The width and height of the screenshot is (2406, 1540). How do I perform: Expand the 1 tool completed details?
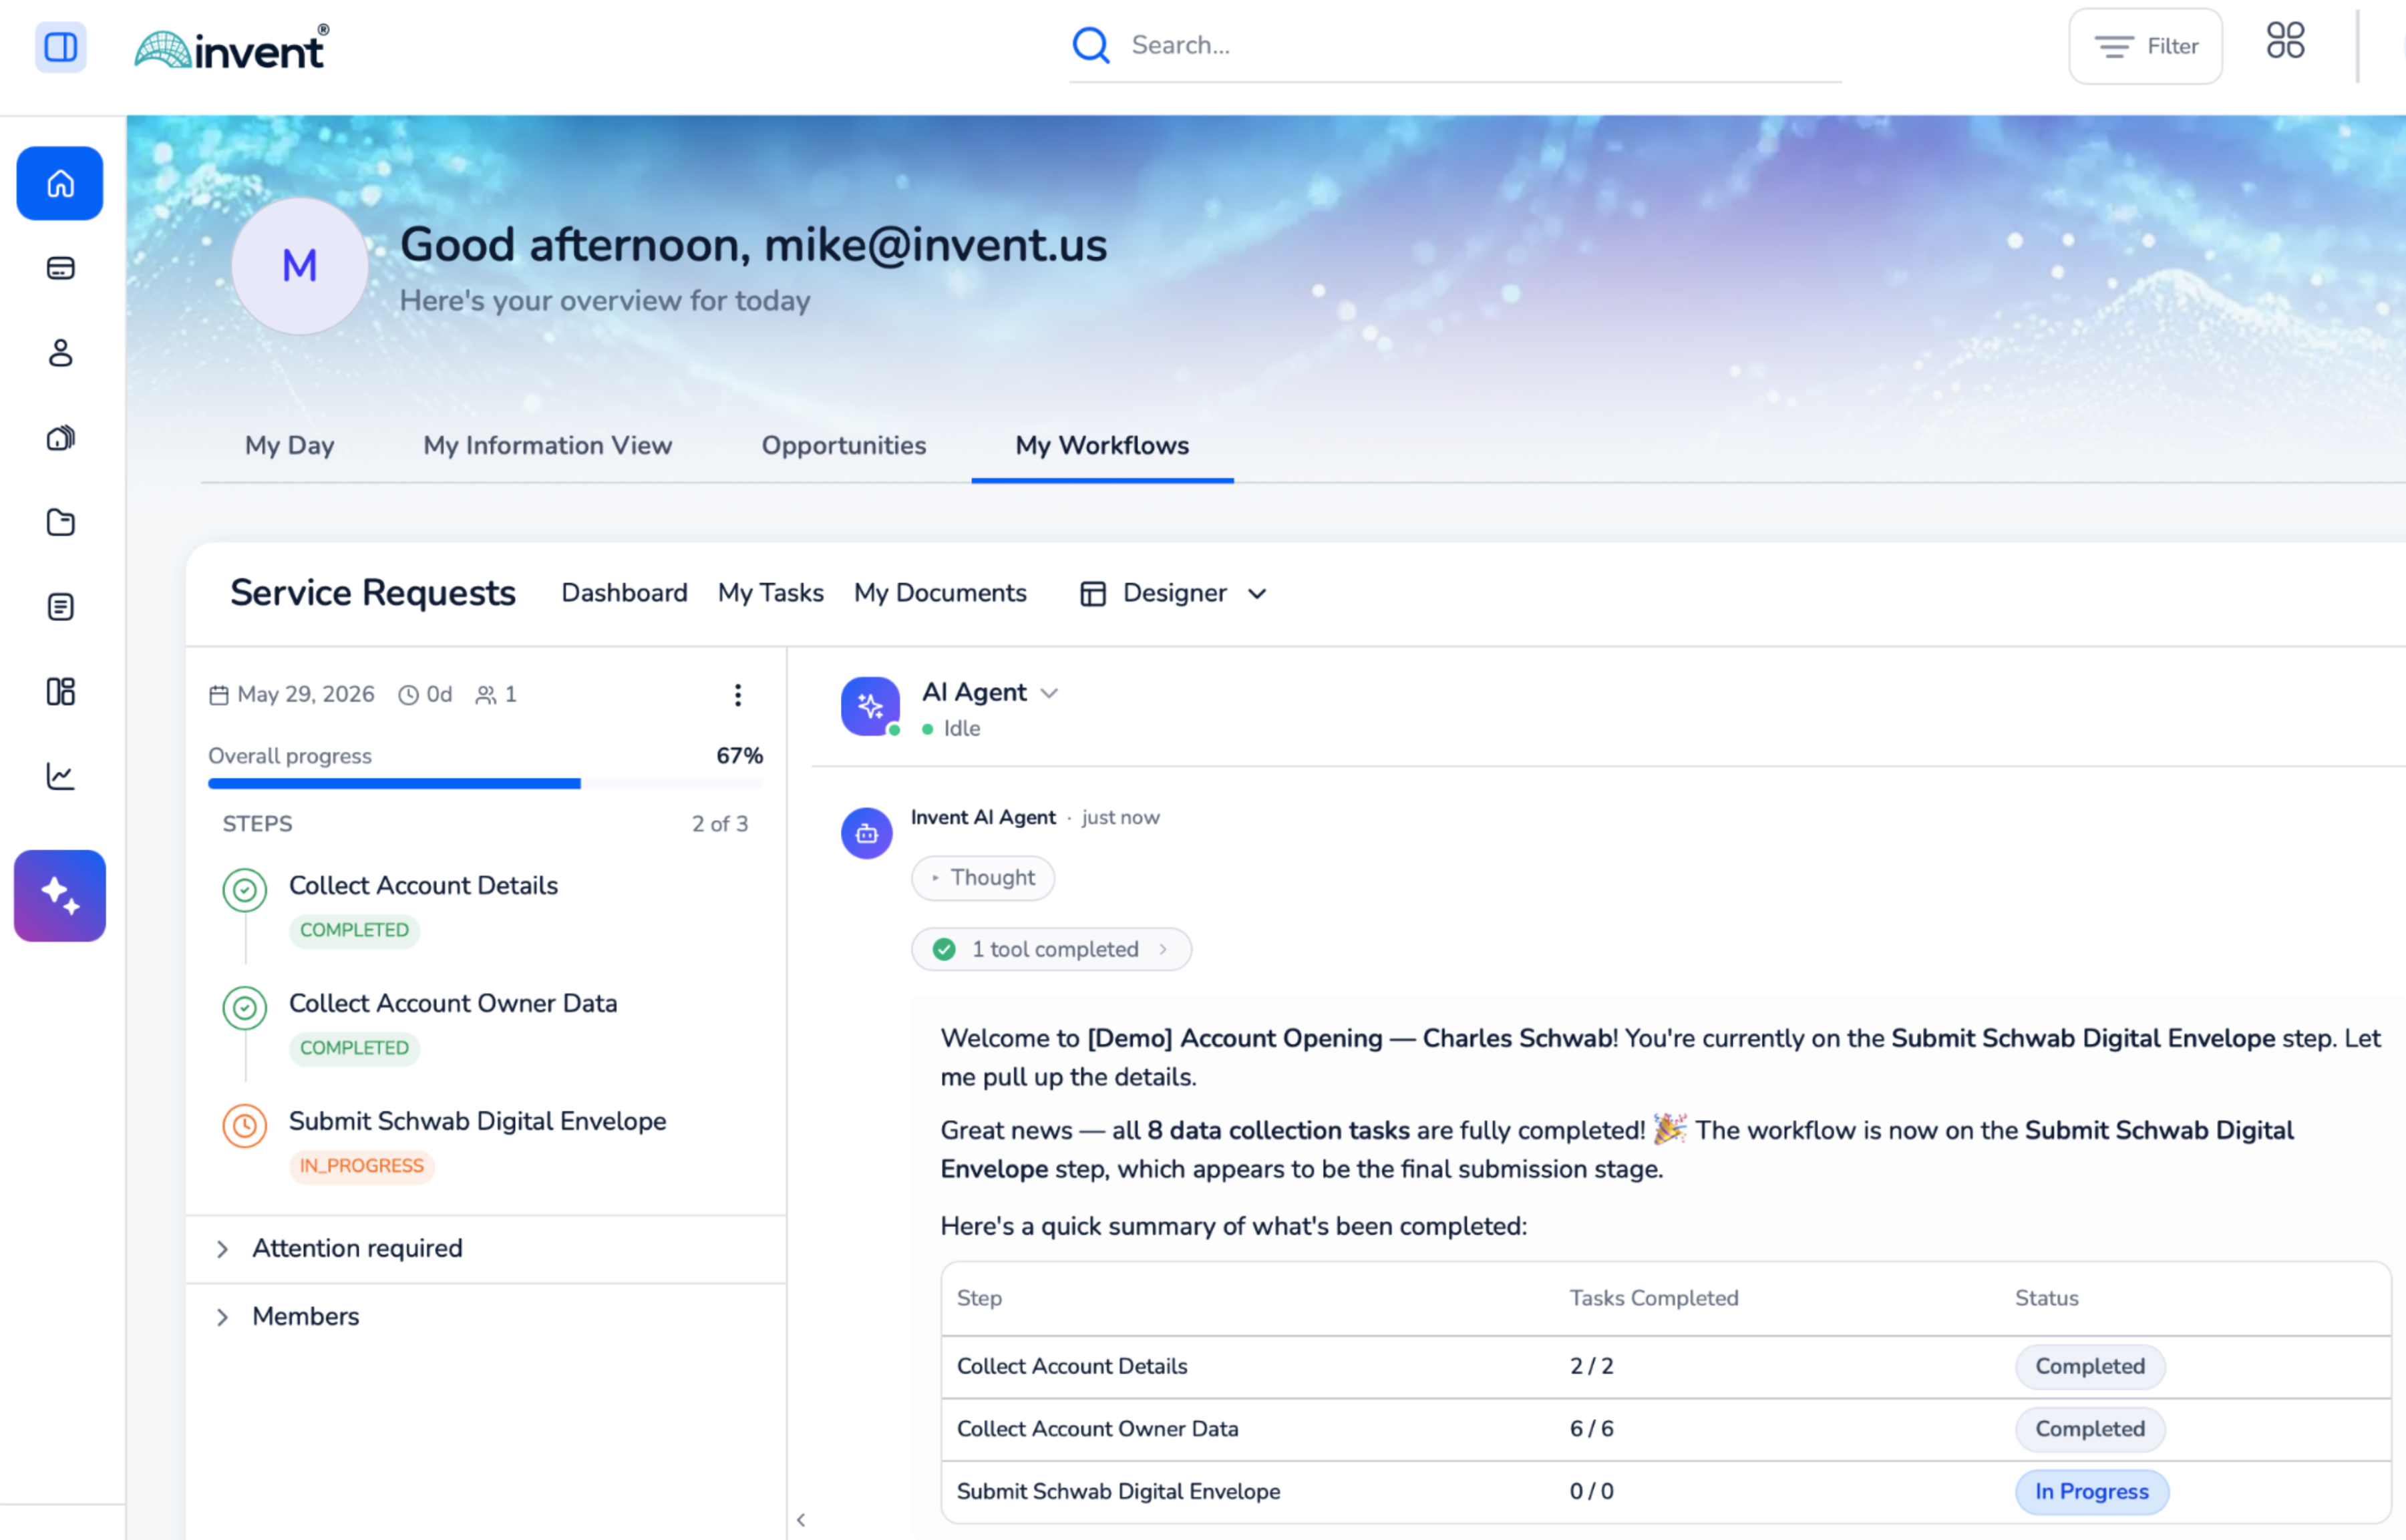(1051, 949)
